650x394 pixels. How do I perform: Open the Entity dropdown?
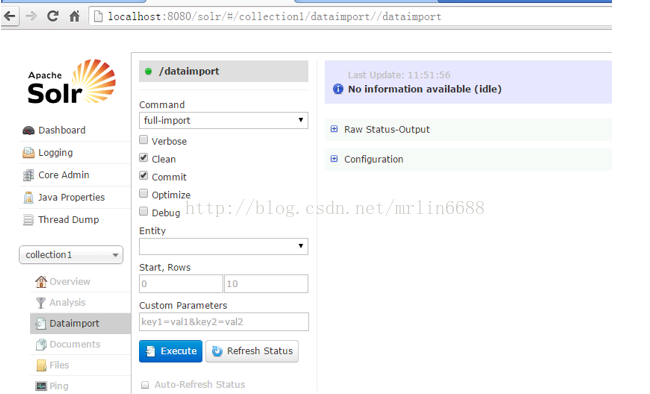pos(223,246)
